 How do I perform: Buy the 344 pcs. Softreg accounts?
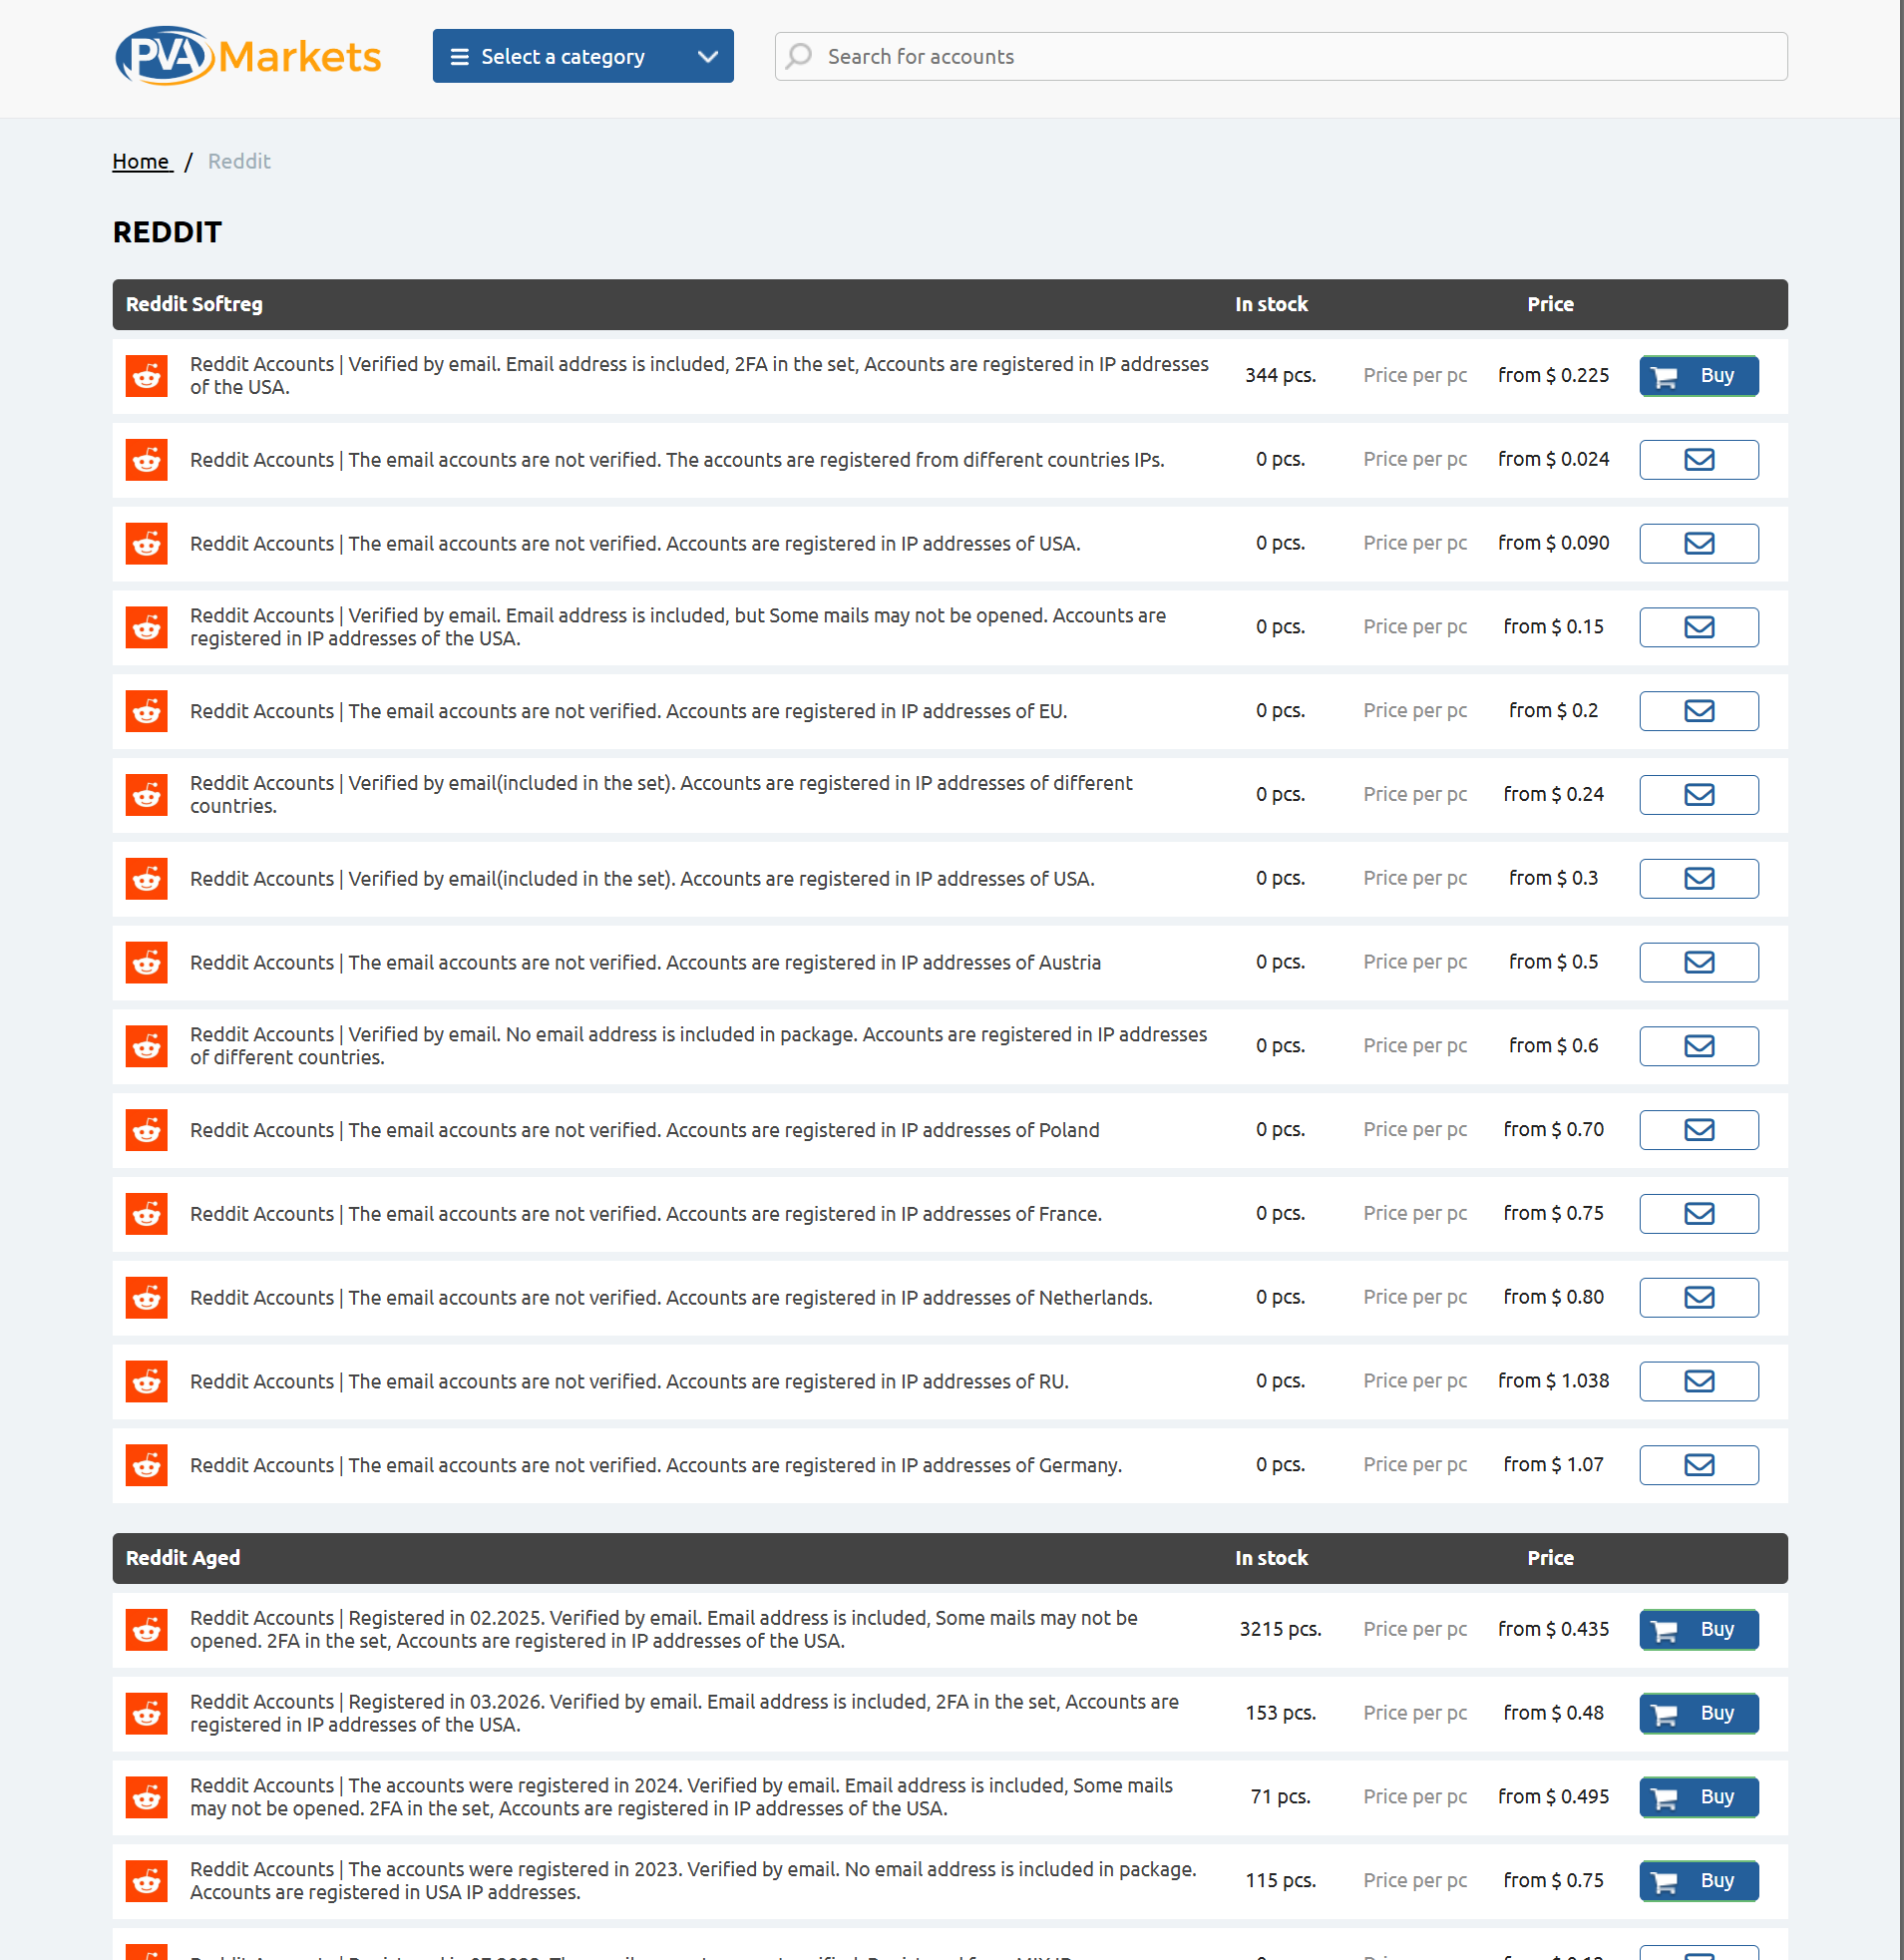[1698, 376]
